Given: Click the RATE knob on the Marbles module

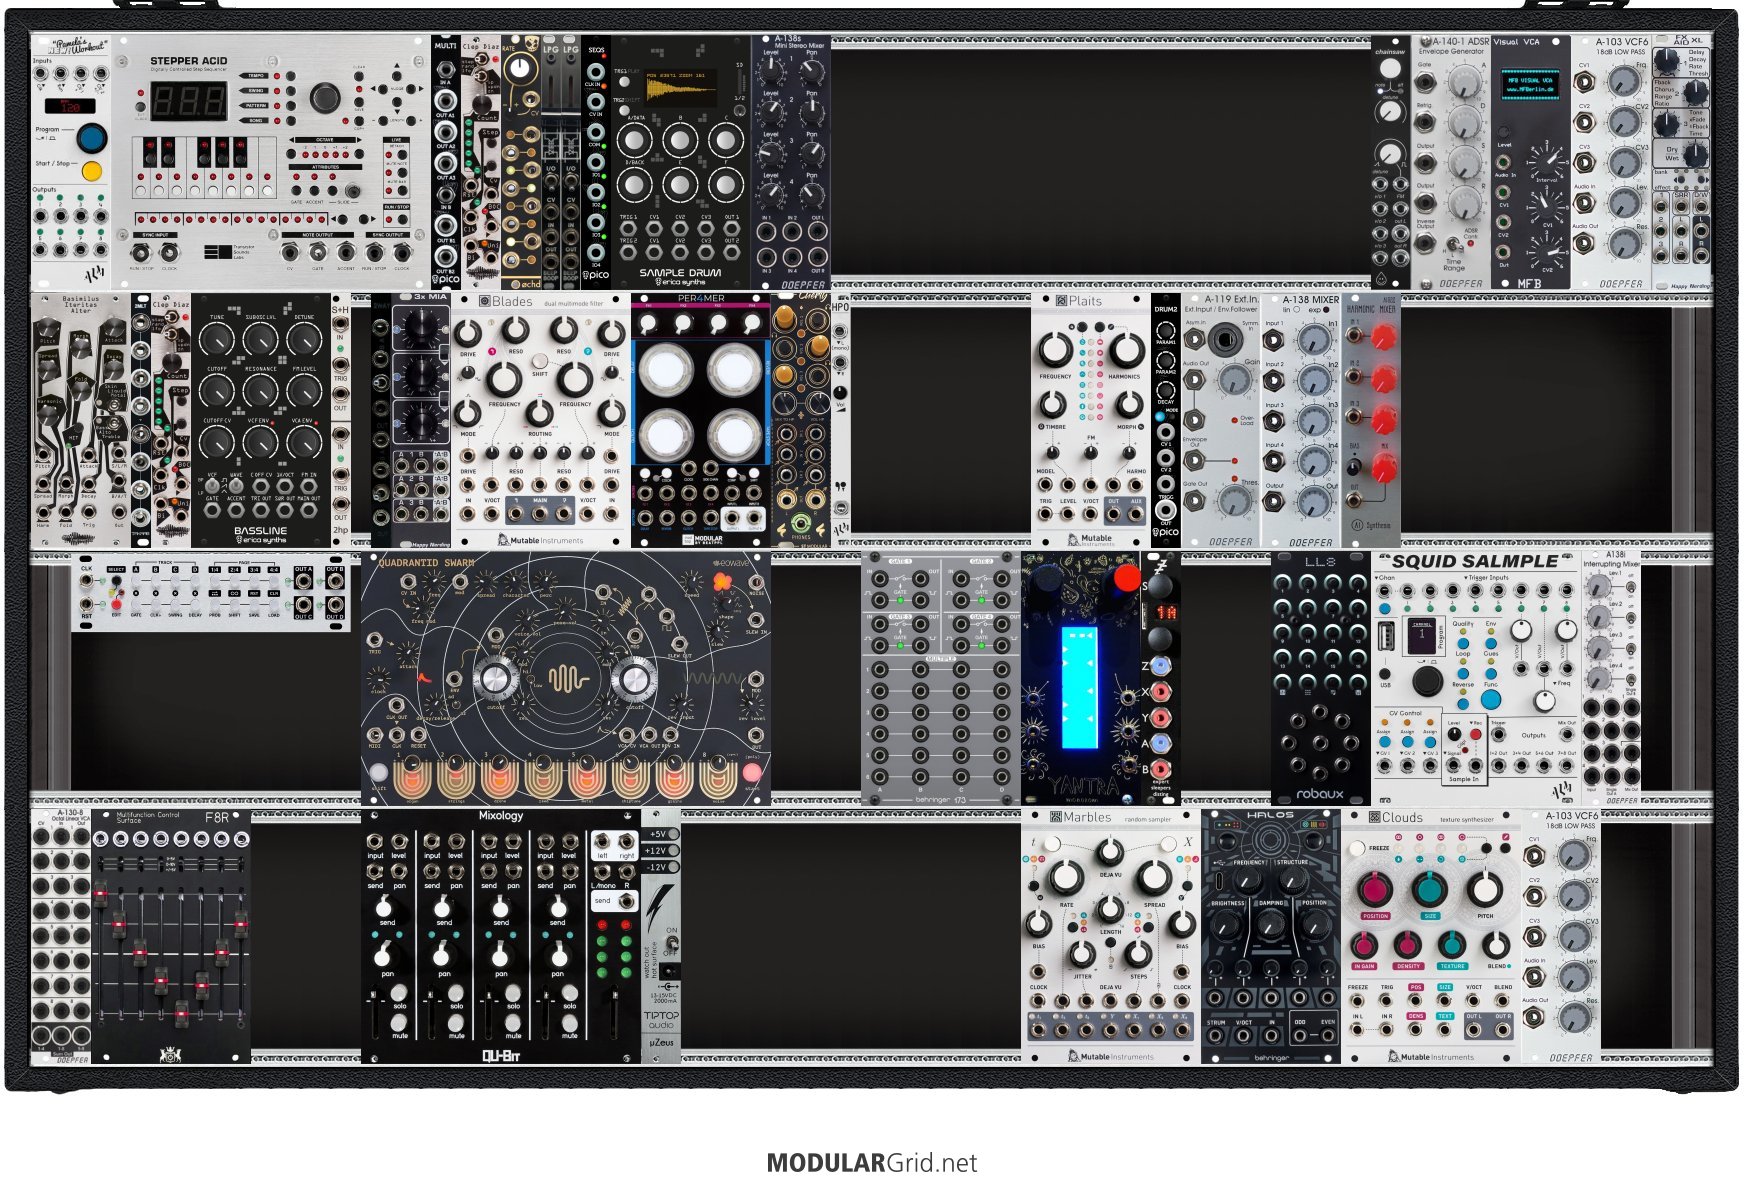Looking at the screenshot, I should (1066, 878).
